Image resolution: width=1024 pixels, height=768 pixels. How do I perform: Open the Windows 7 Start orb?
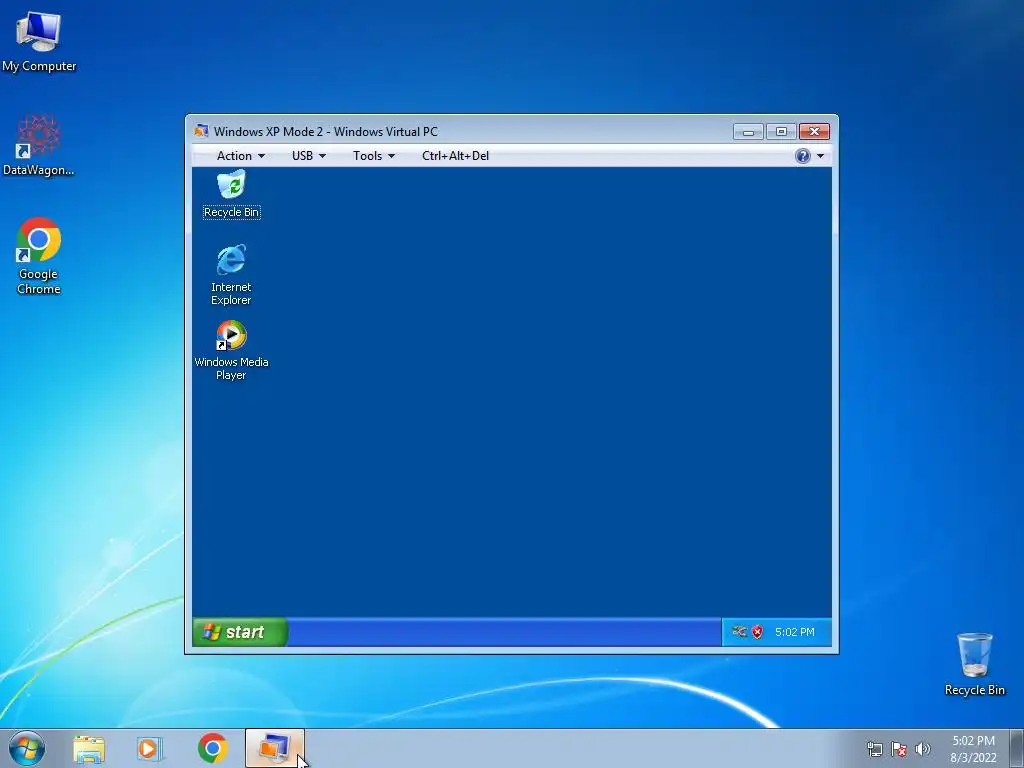(27, 748)
